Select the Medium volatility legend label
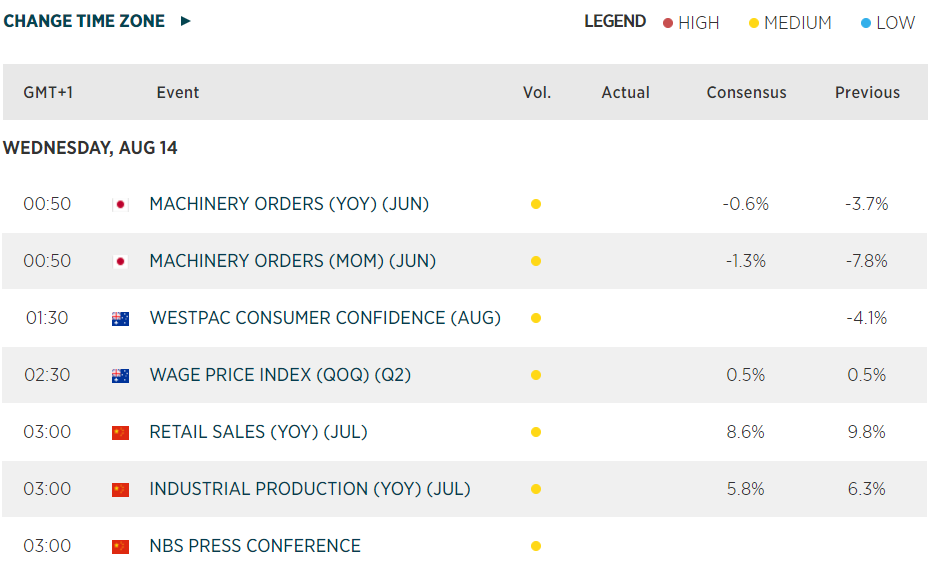This screenshot has height=574, width=940. point(797,23)
